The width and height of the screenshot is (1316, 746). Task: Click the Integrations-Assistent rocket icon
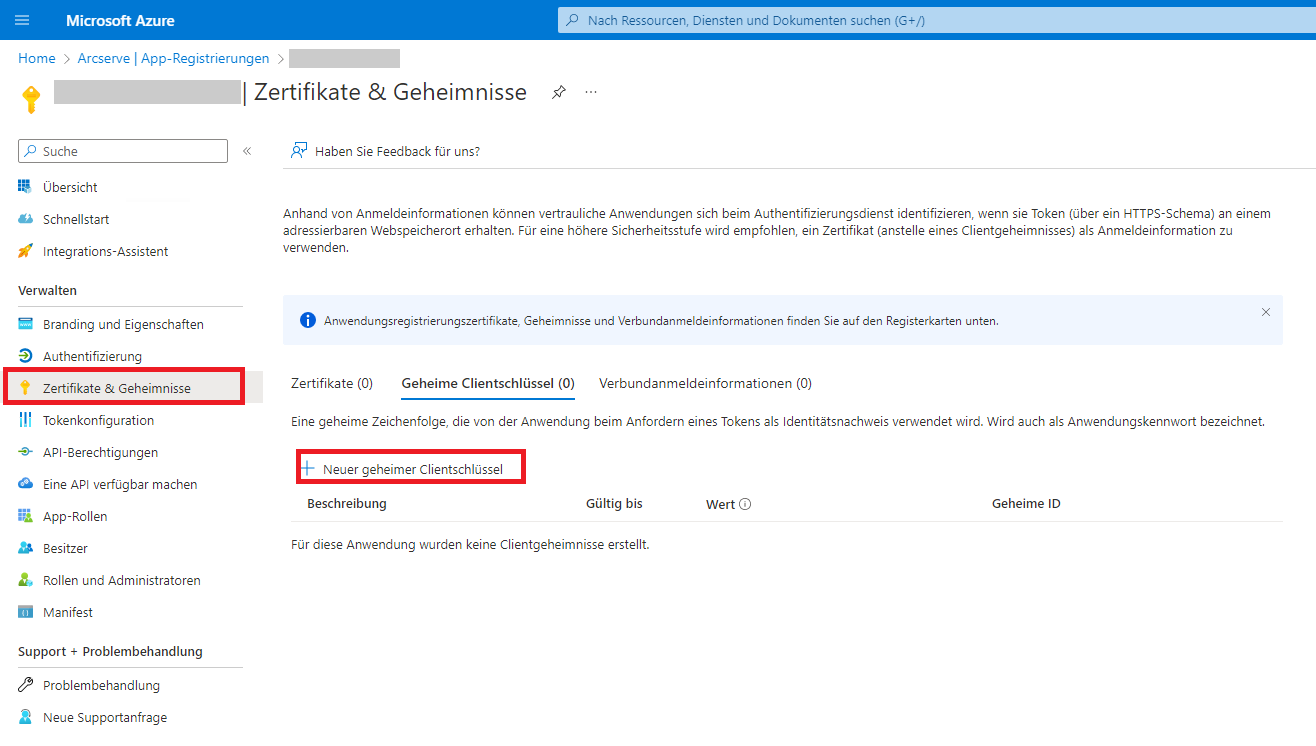click(25, 251)
